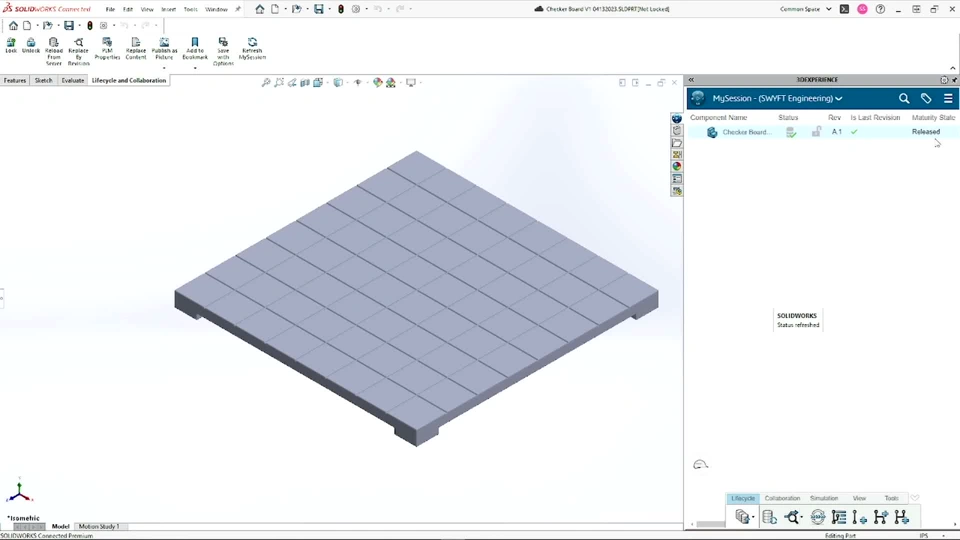Image resolution: width=960 pixels, height=540 pixels.
Task: Click the Home icon in the title bar
Action: pos(260,9)
